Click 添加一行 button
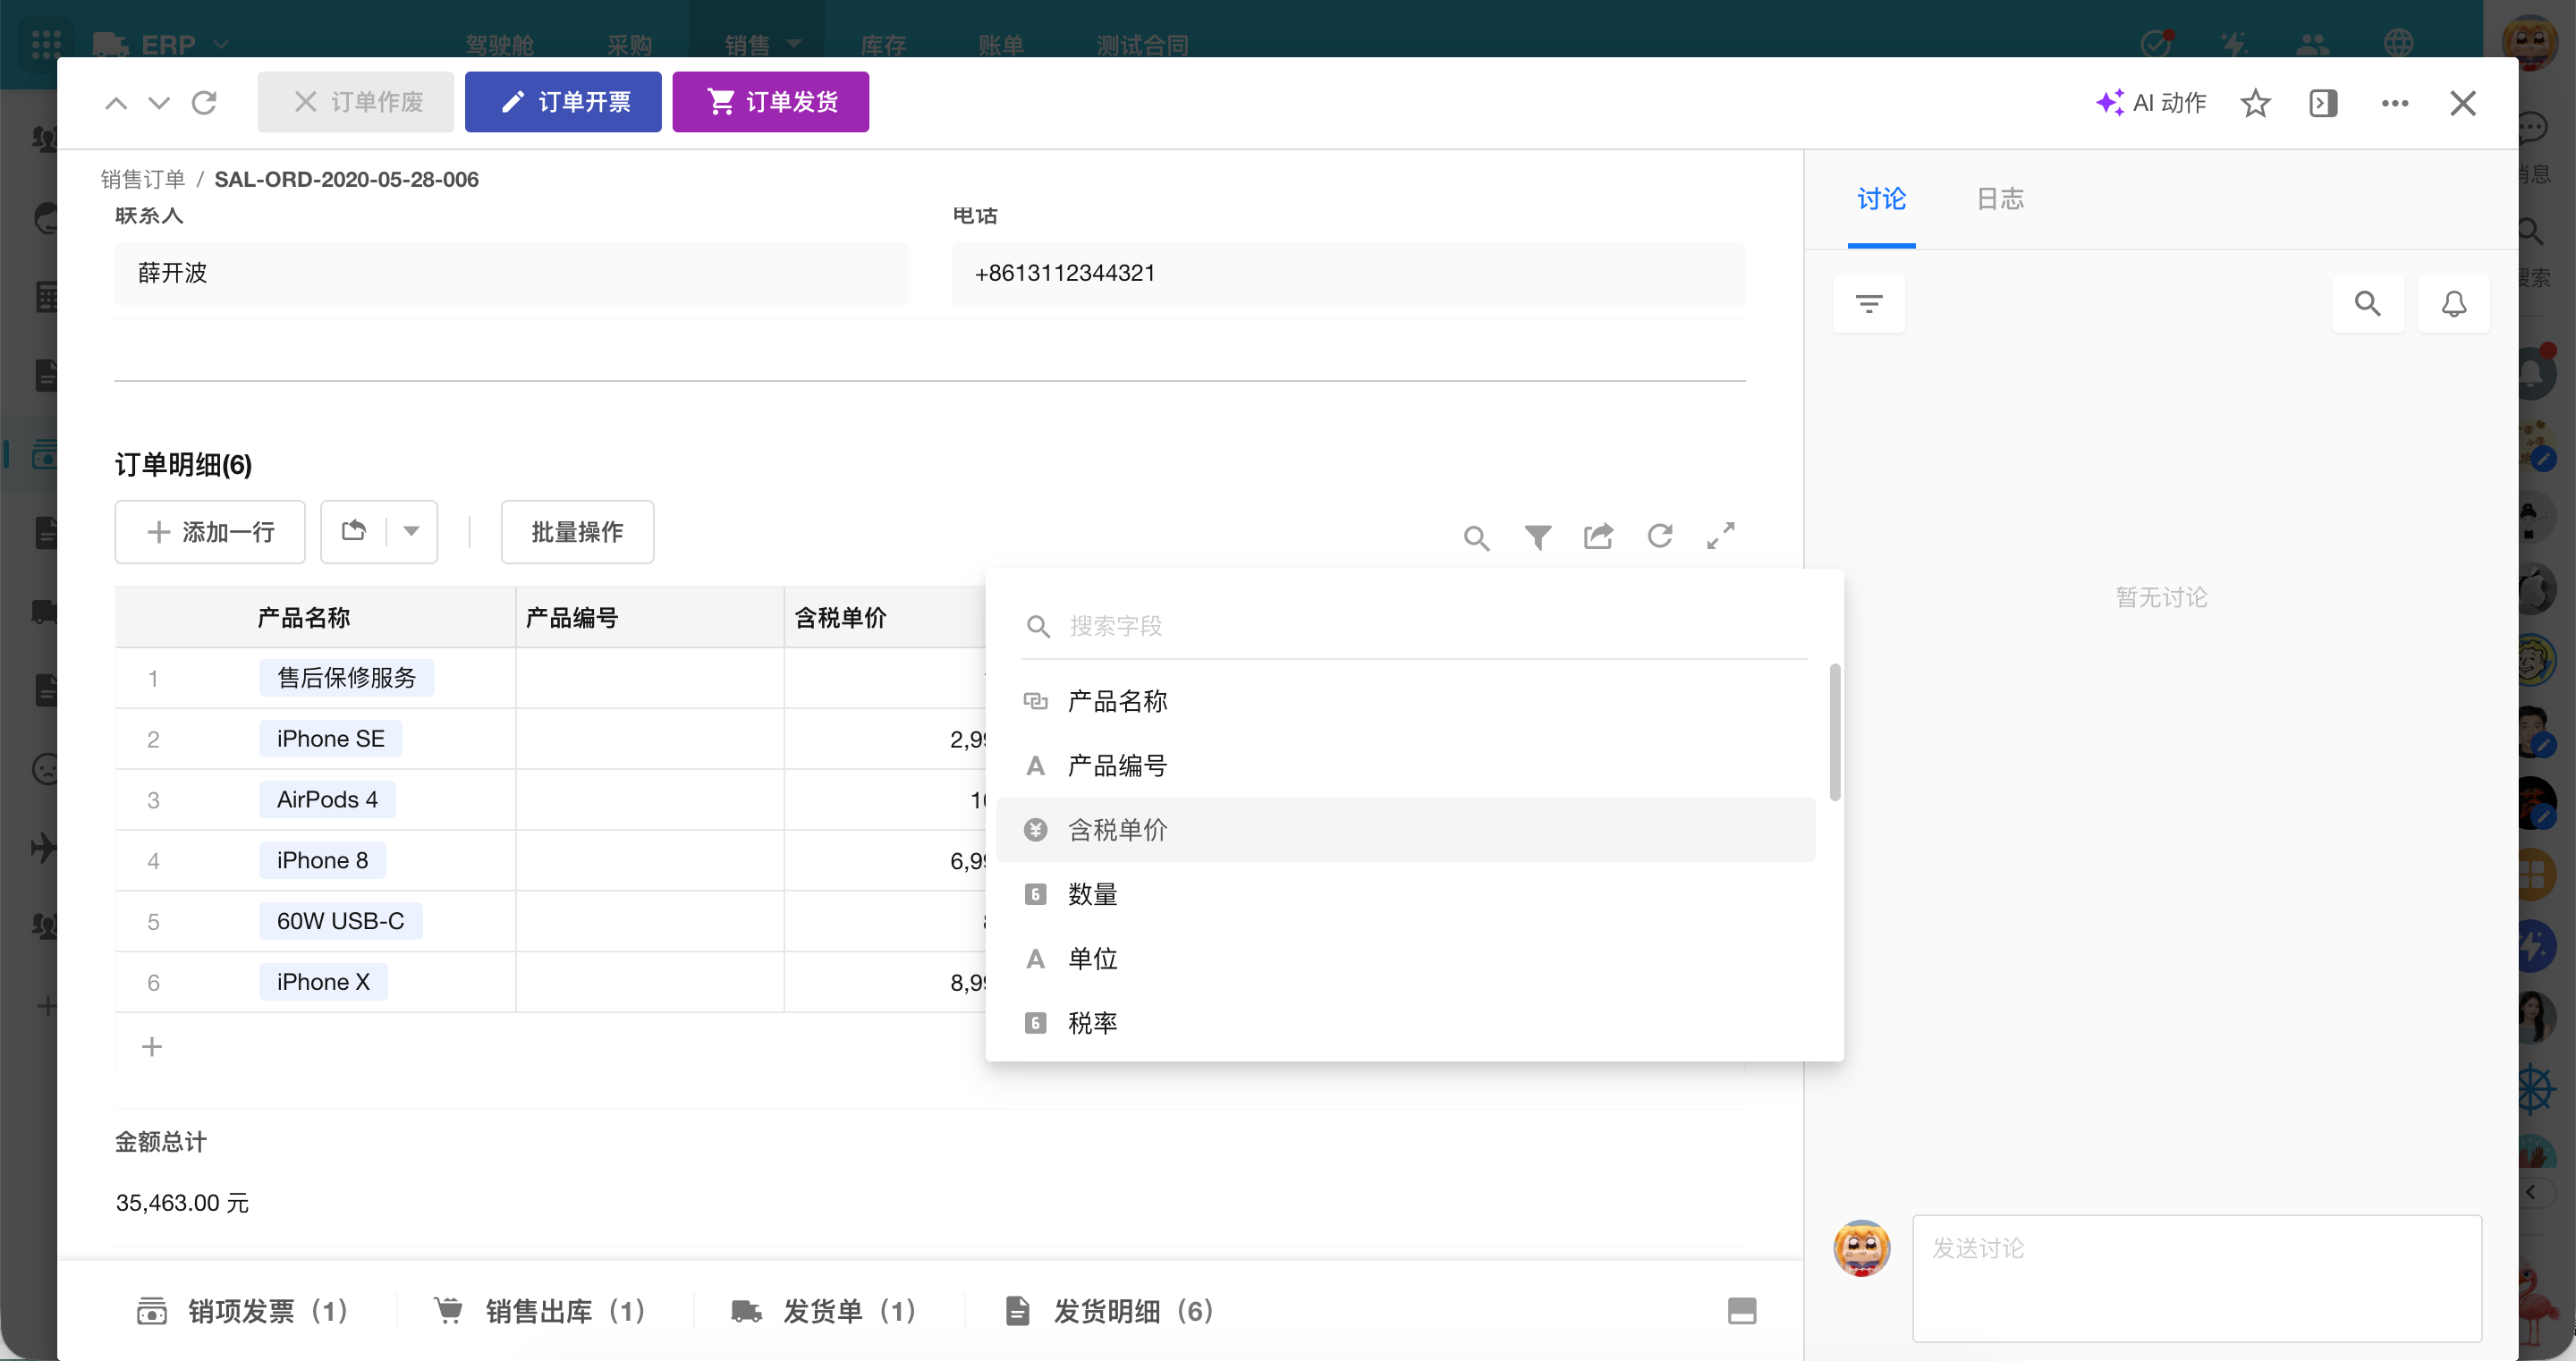2576x1361 pixels. [210, 532]
